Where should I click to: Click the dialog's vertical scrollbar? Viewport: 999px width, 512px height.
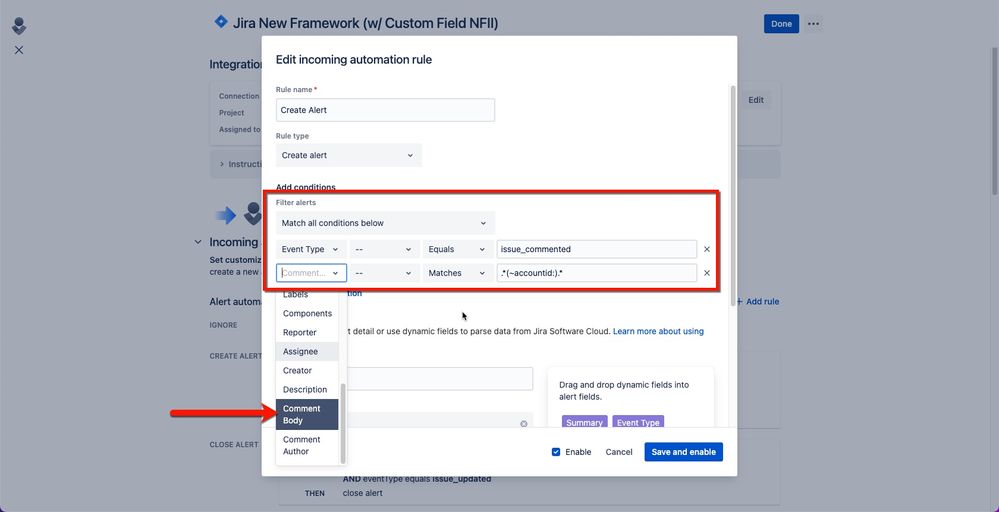[733, 194]
